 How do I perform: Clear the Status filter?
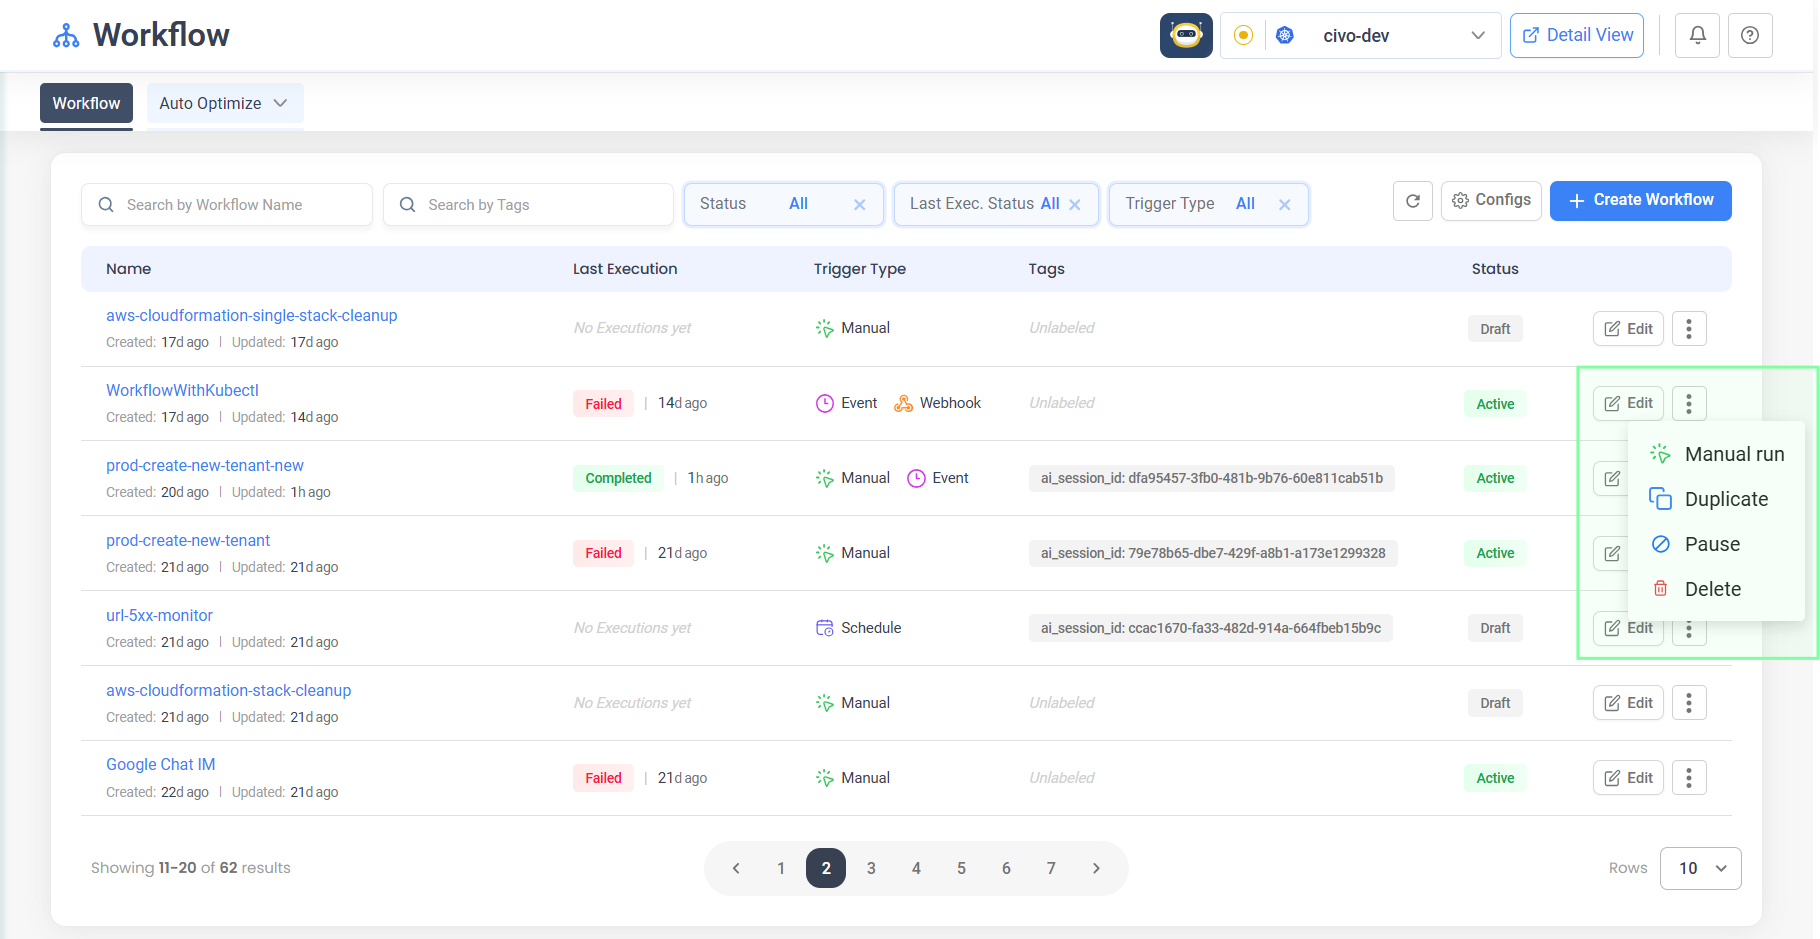tap(859, 205)
